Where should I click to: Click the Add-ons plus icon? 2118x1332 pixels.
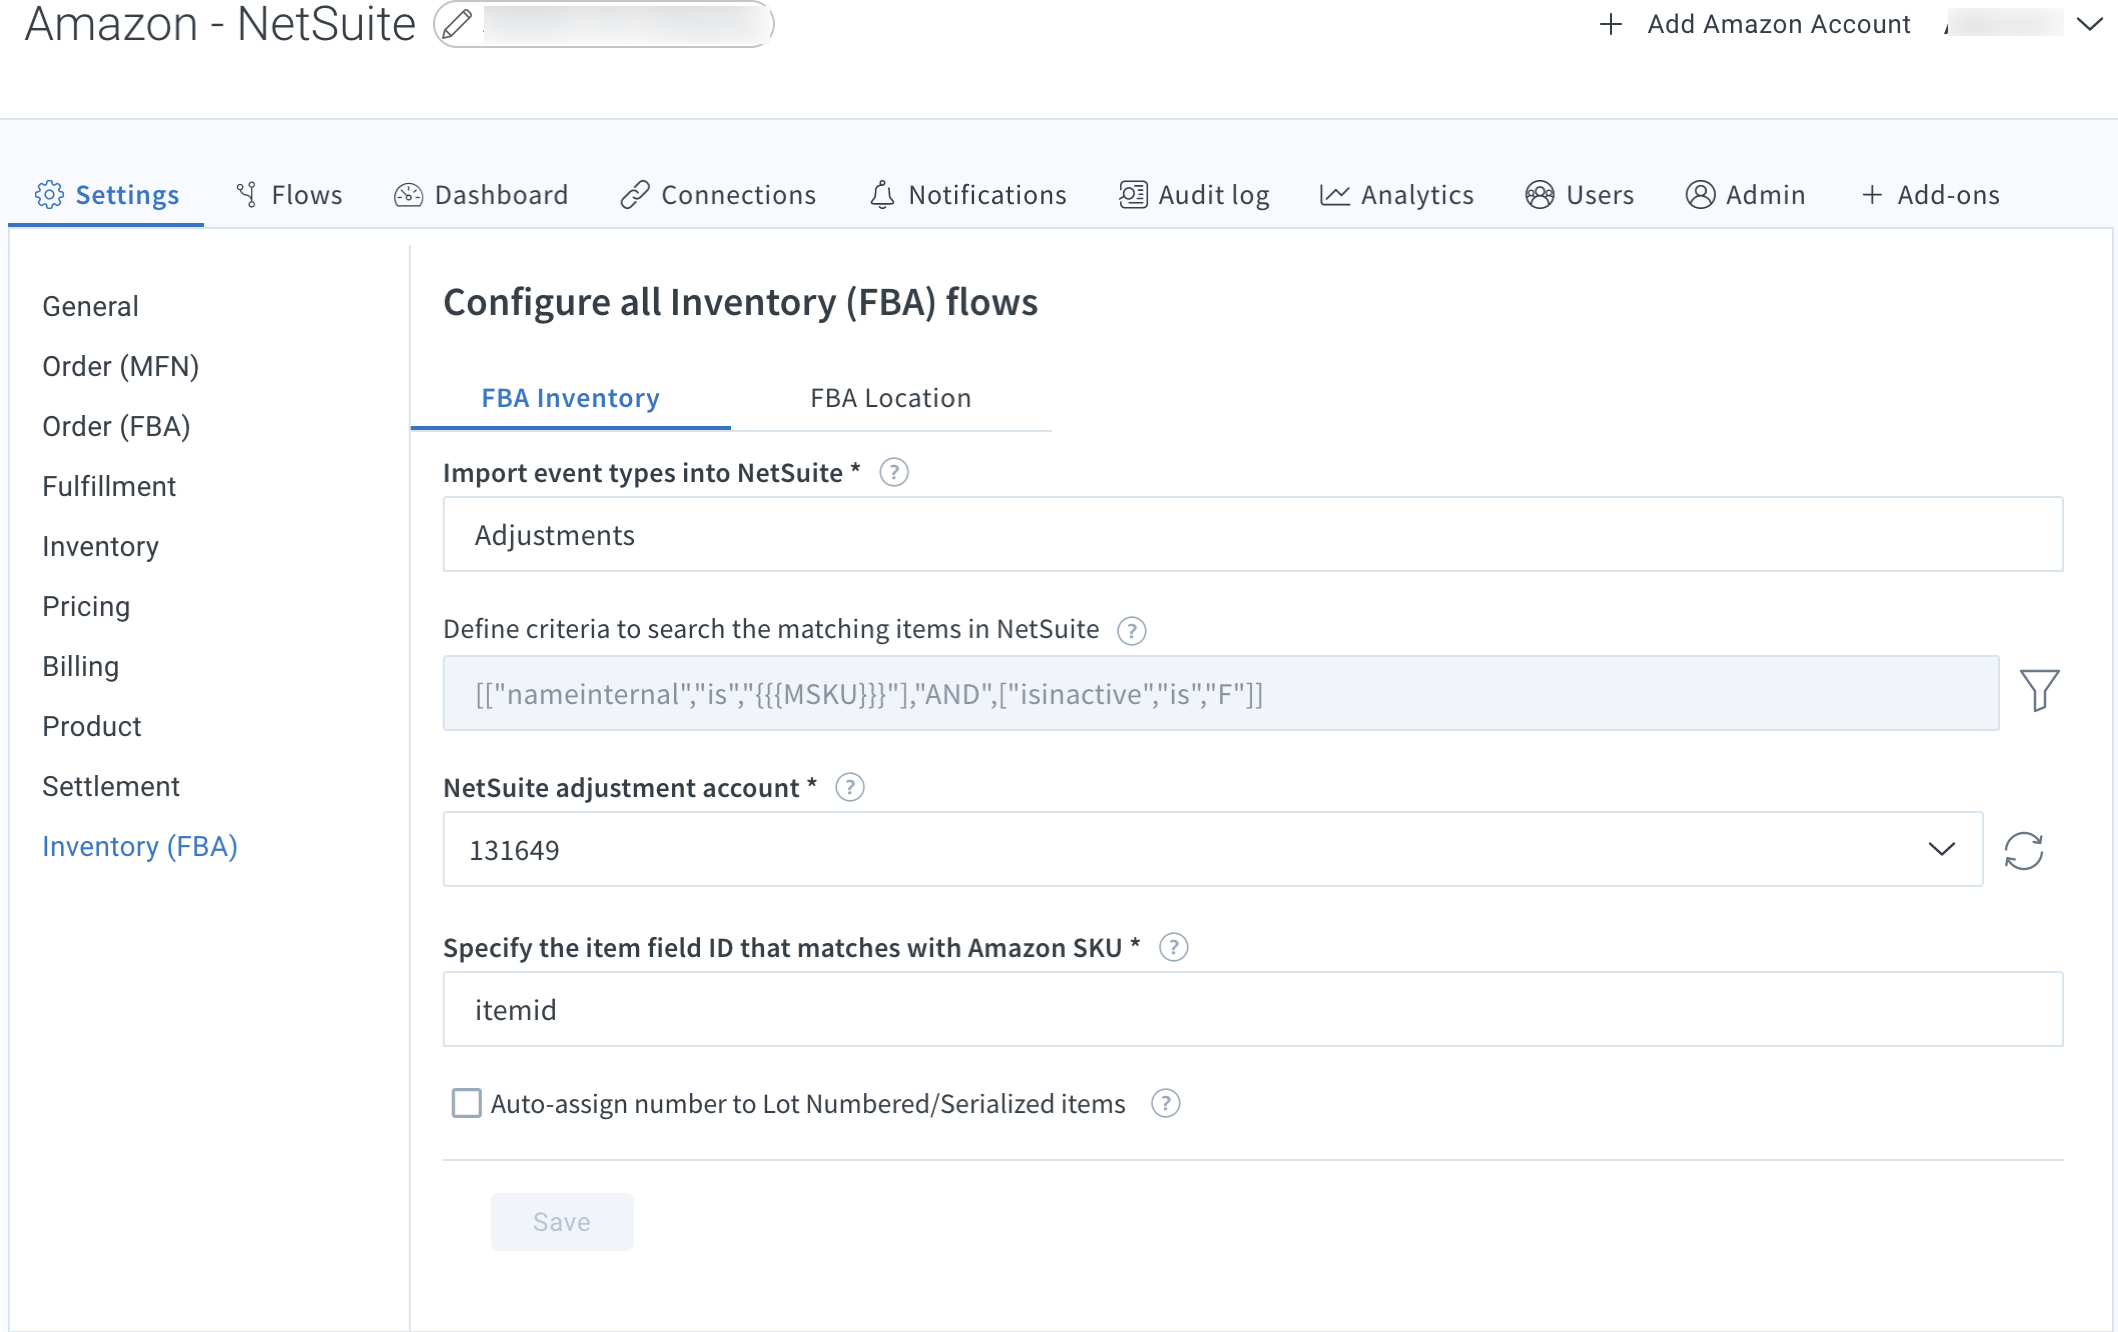(1872, 195)
